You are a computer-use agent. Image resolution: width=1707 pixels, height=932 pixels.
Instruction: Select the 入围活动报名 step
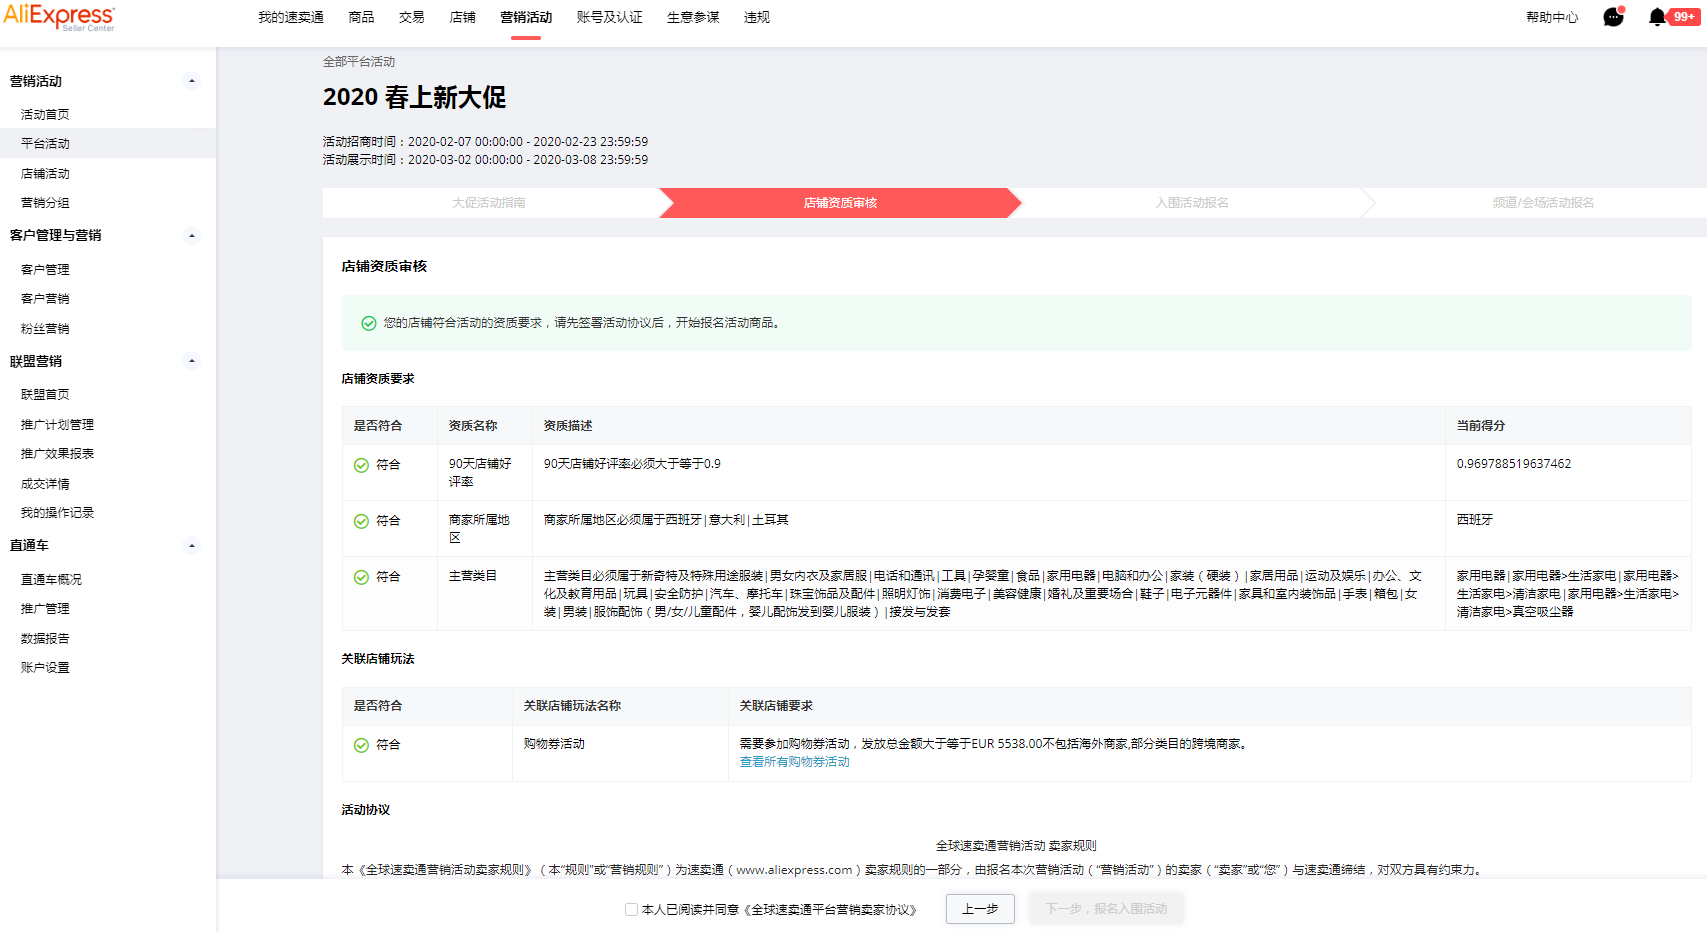pyautogui.click(x=1192, y=203)
